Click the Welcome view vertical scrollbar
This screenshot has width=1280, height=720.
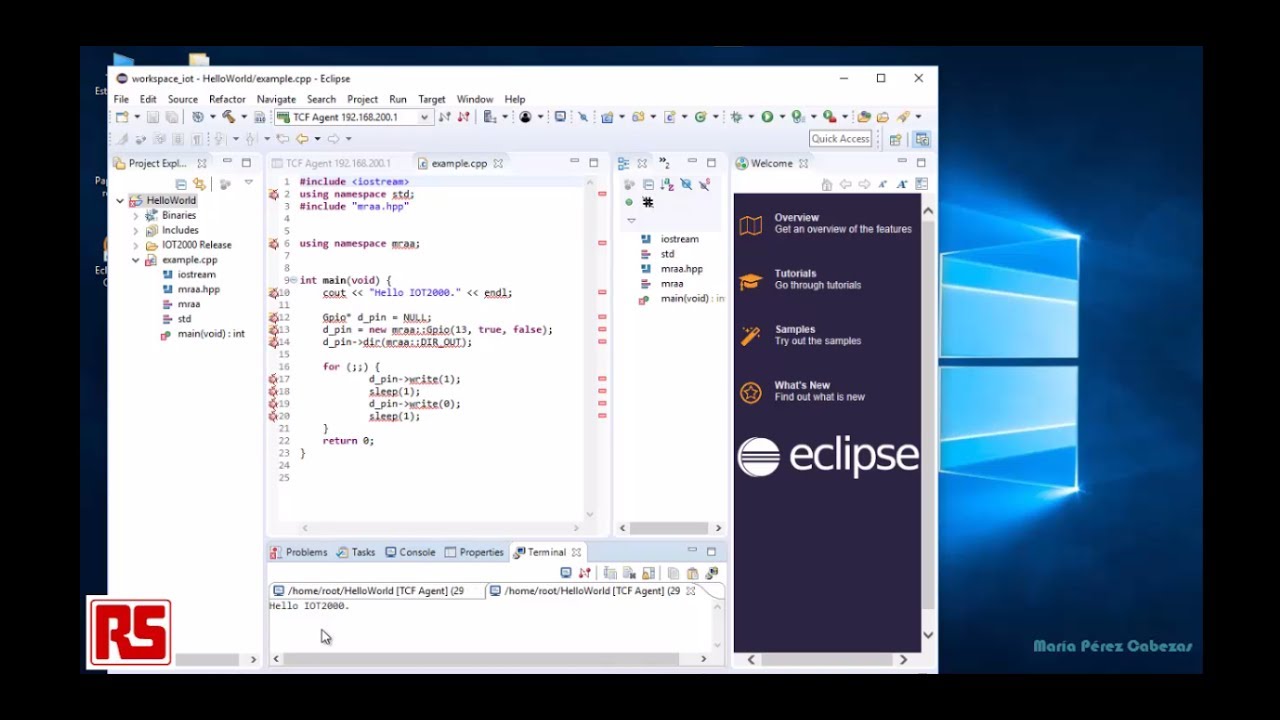(x=928, y=423)
